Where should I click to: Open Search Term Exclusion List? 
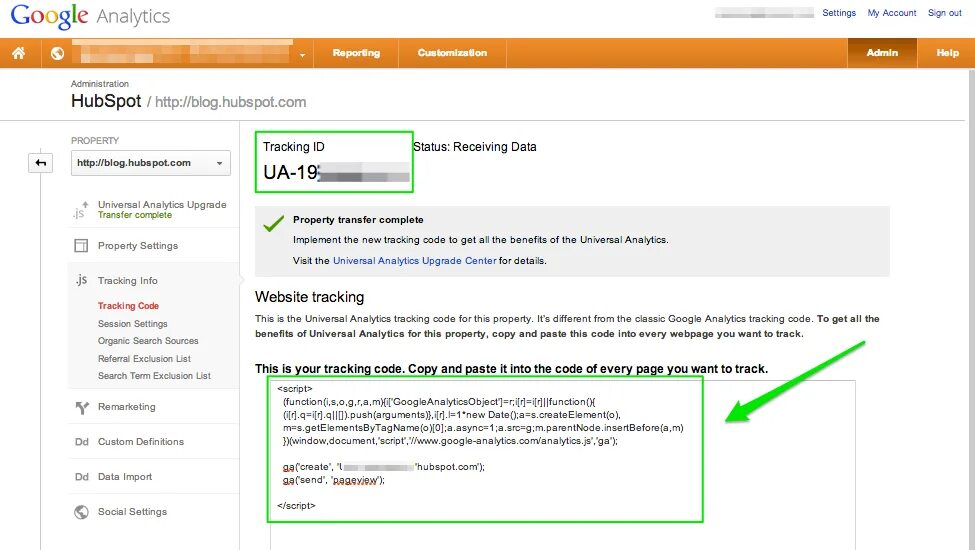[x=154, y=375]
